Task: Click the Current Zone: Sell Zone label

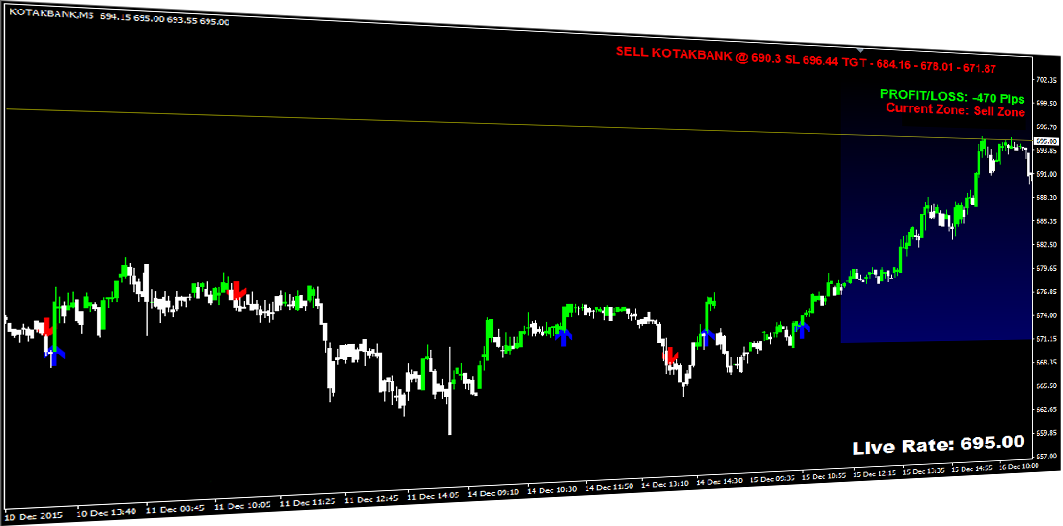Action: click(x=955, y=110)
